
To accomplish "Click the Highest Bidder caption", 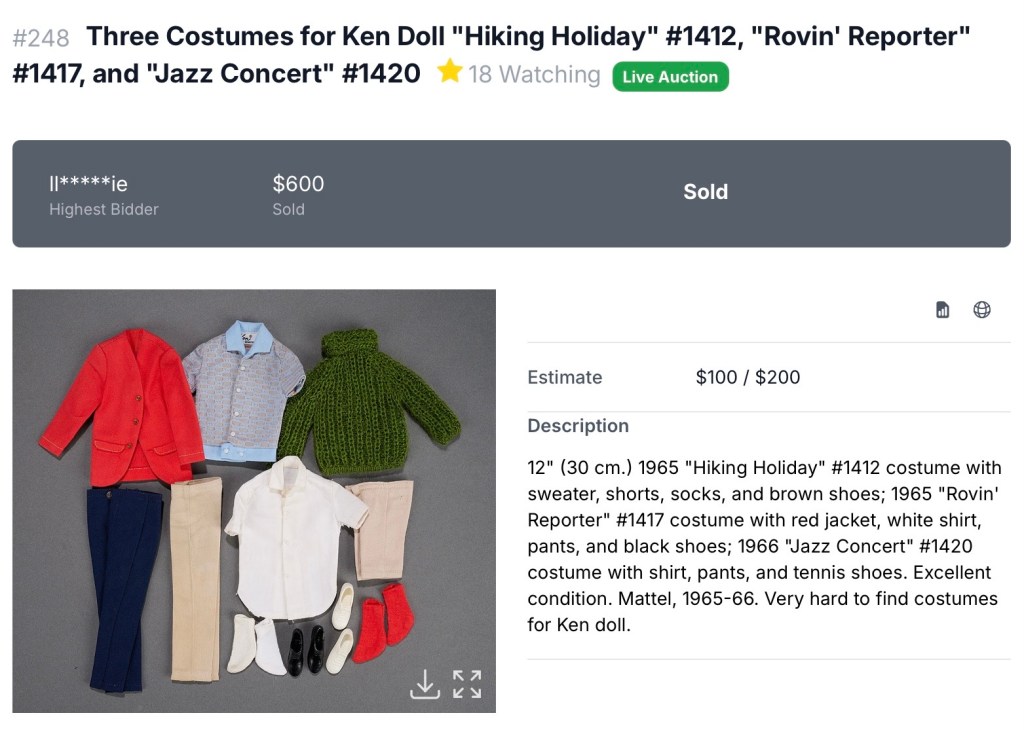I will (x=104, y=210).
